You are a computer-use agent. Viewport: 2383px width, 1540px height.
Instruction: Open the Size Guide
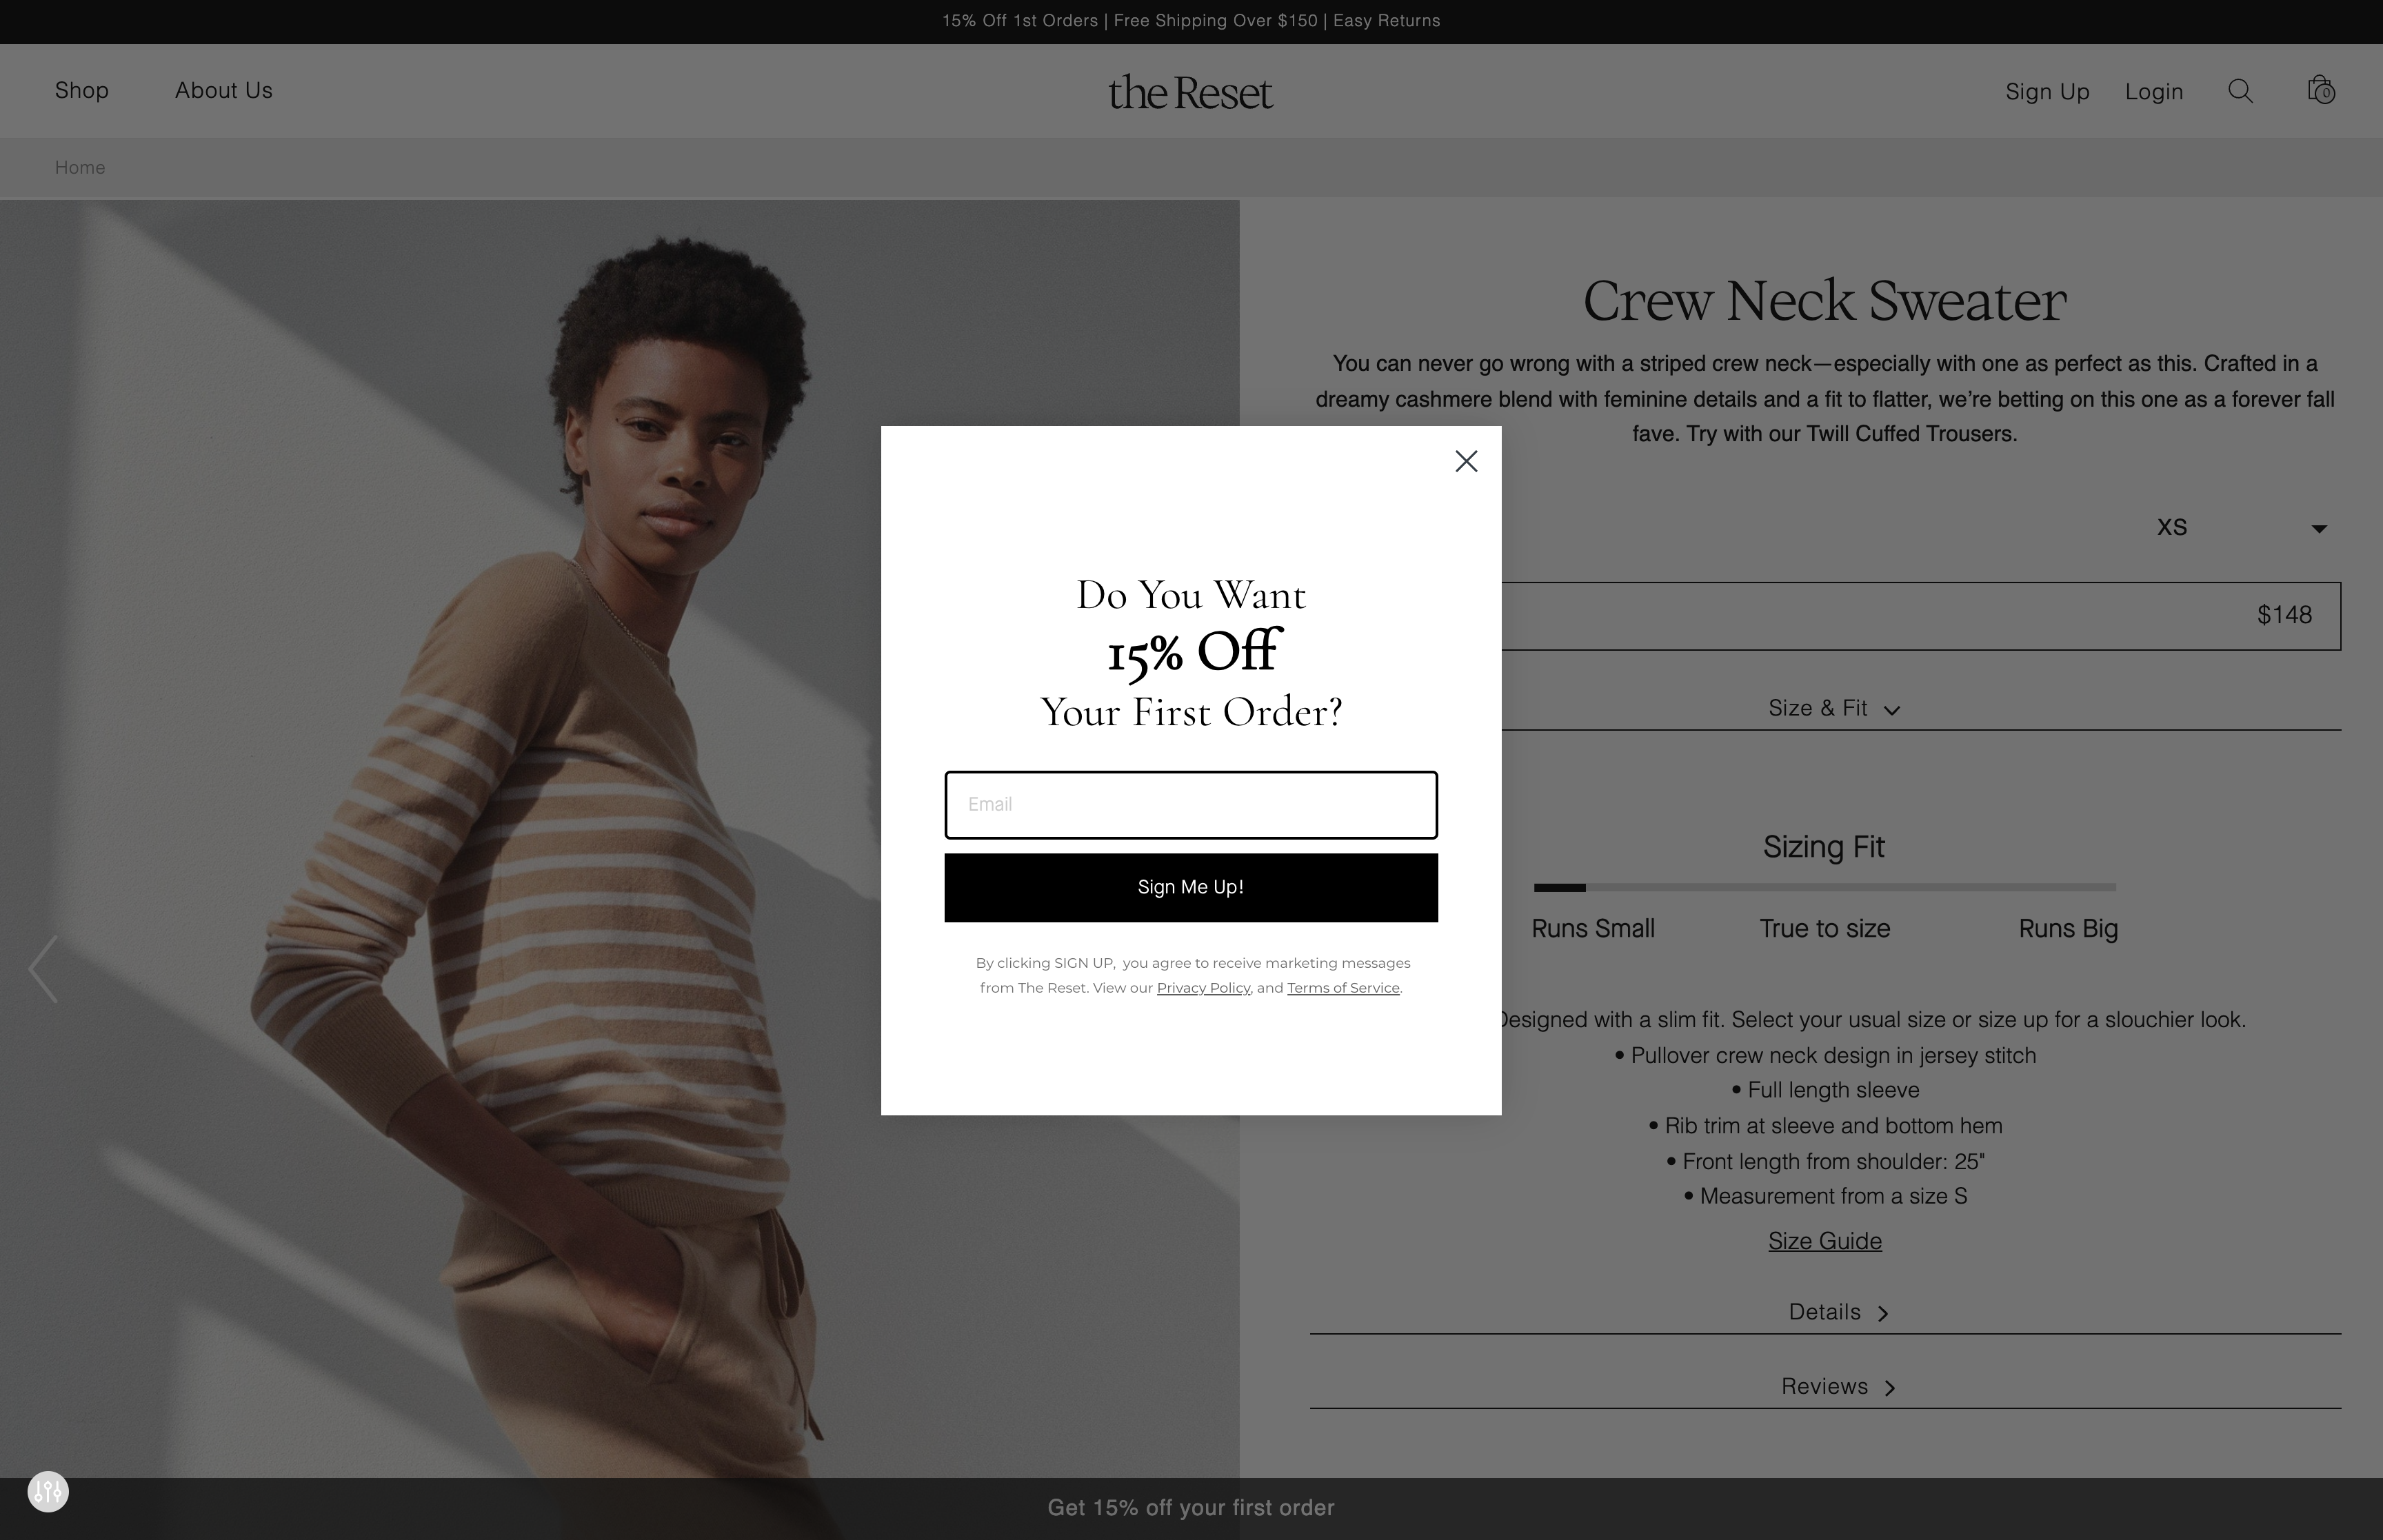pos(1824,1241)
